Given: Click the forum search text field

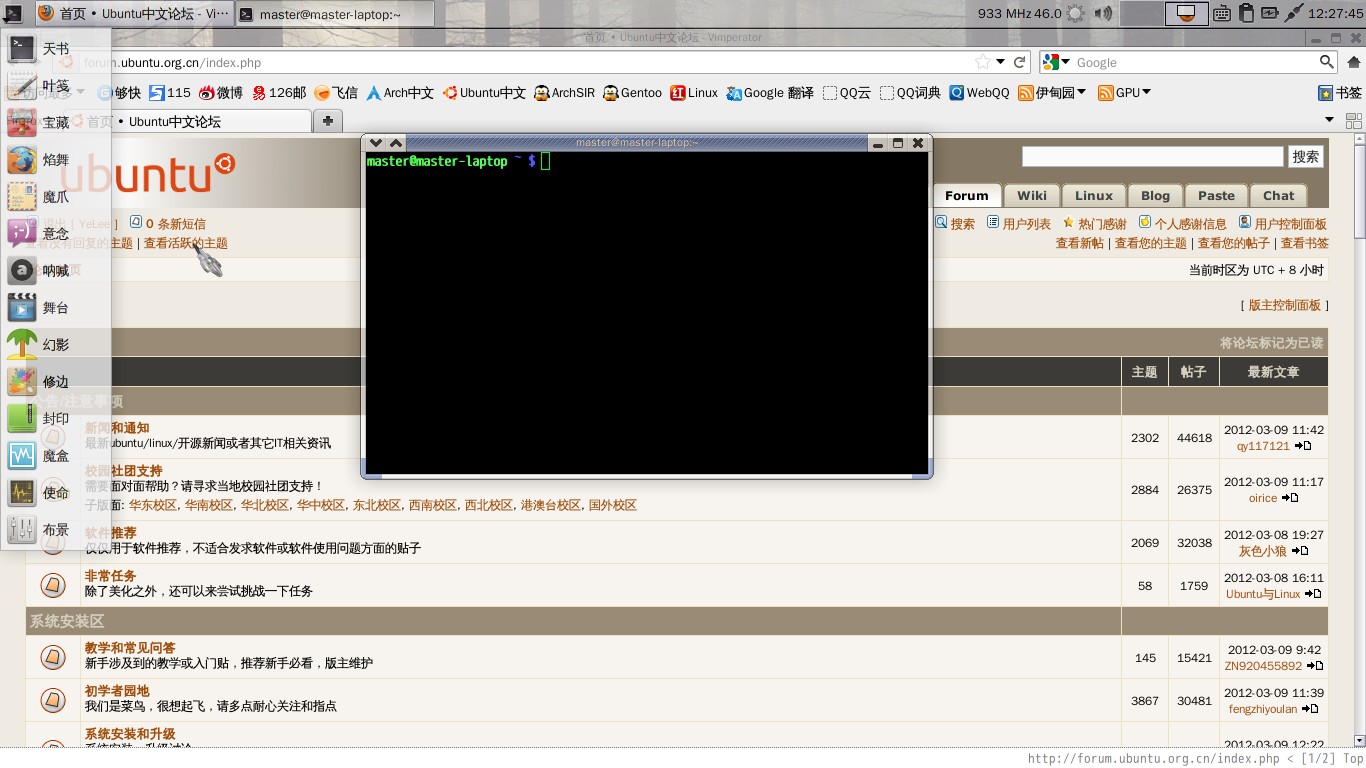Looking at the screenshot, I should tap(1152, 157).
